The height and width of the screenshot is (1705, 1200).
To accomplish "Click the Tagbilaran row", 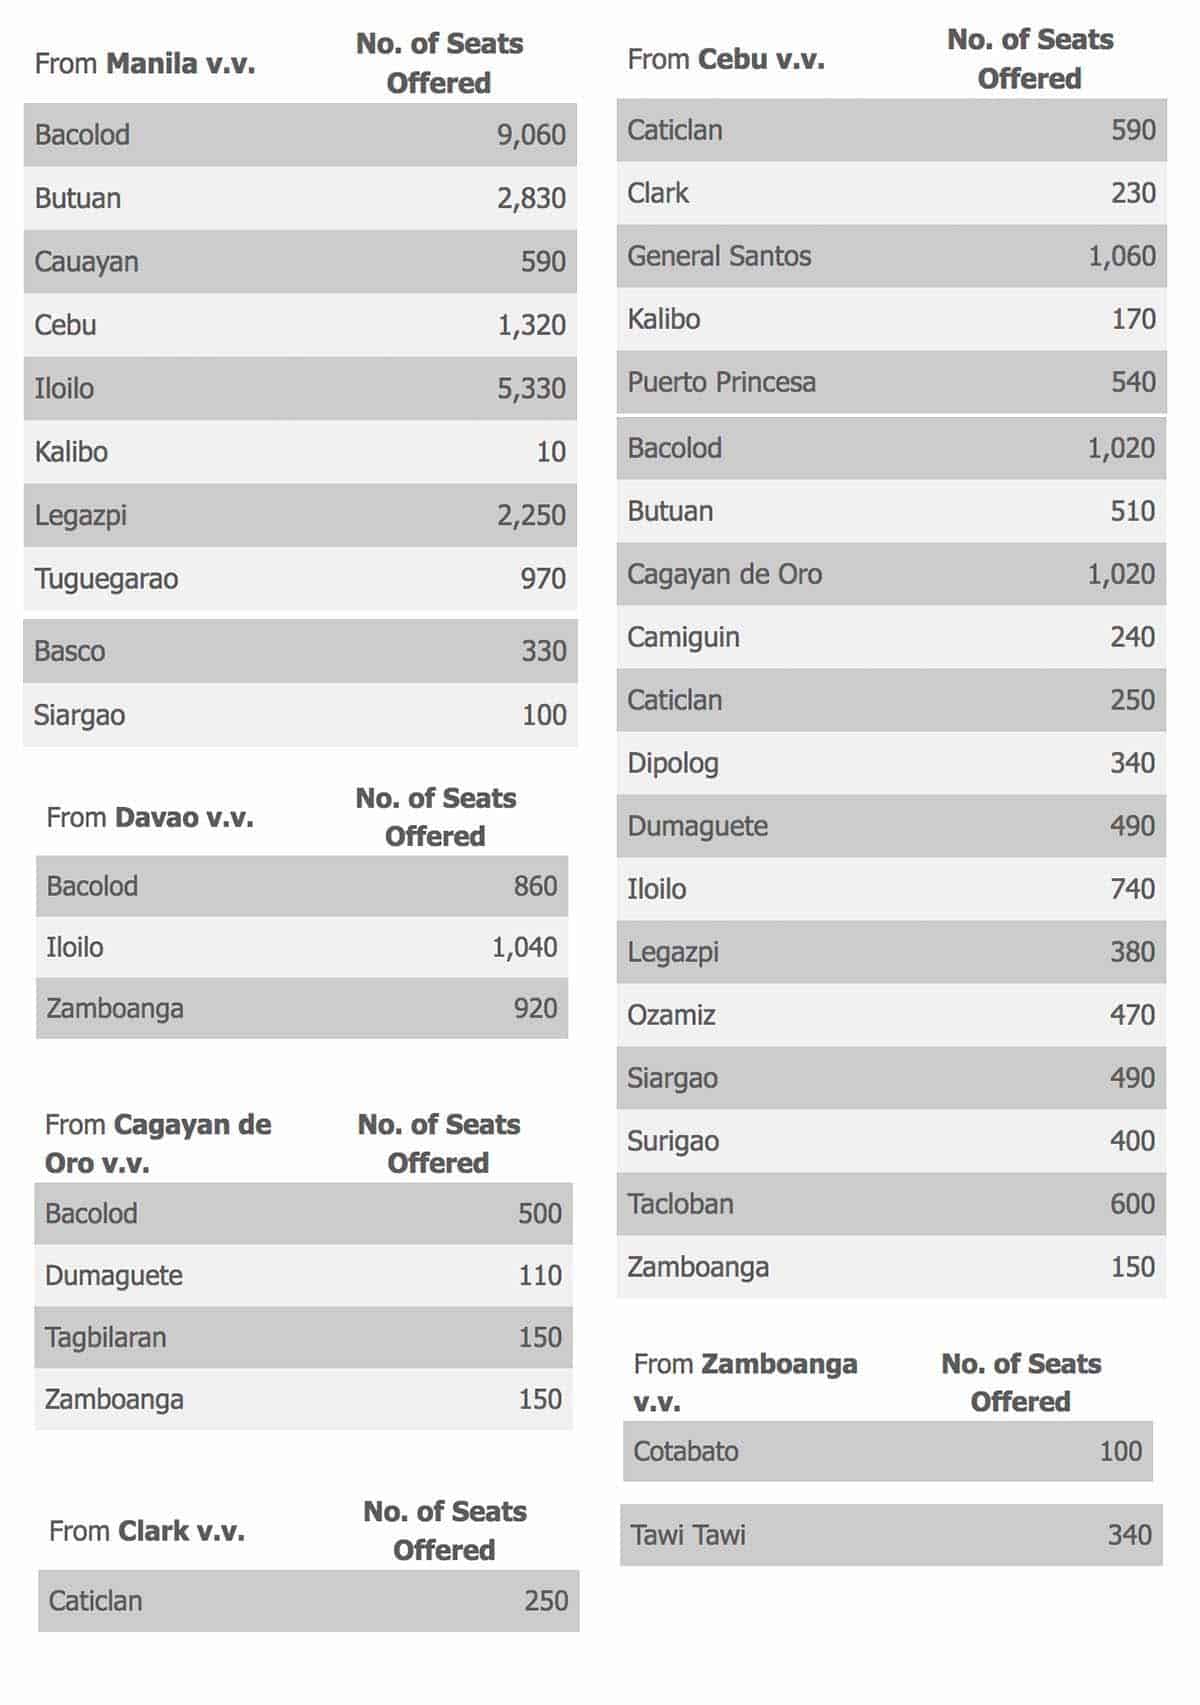I will (x=303, y=1337).
